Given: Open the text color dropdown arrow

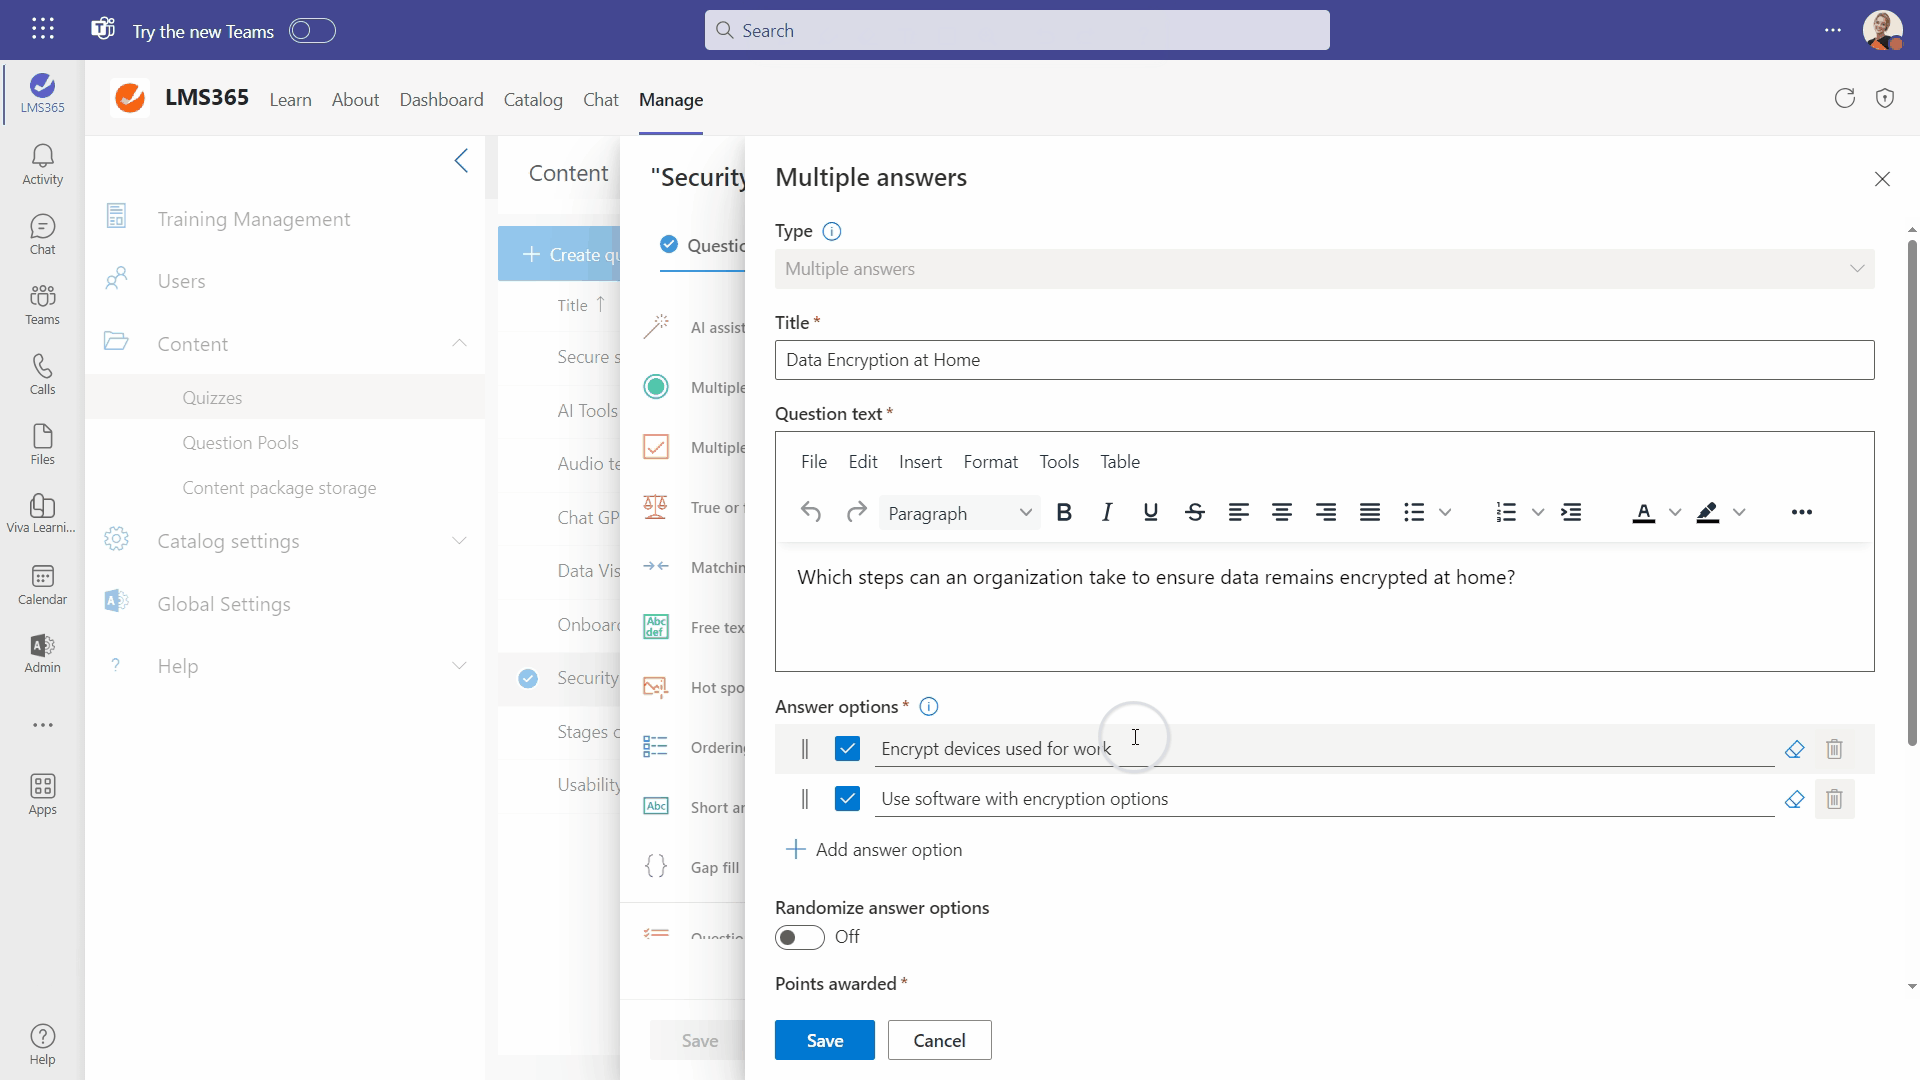Looking at the screenshot, I should tap(1675, 513).
